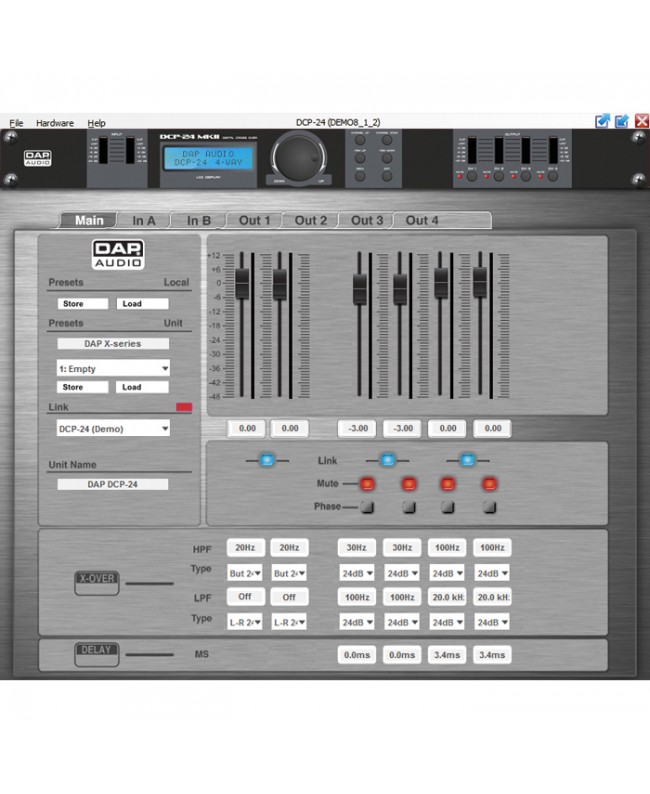Click the DELAY button

pyautogui.click(x=97, y=654)
